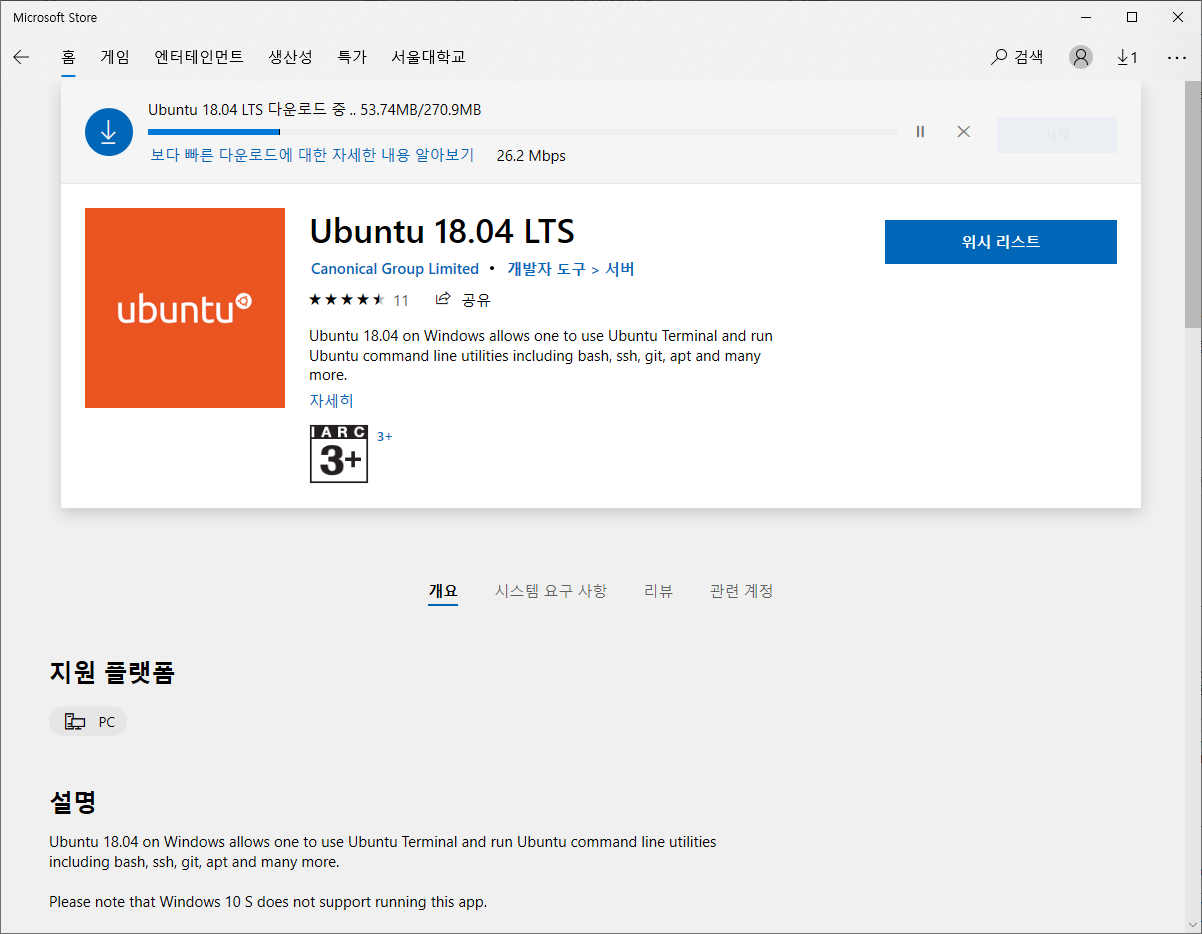Click the 지원 플랫폼 heading
The width and height of the screenshot is (1202, 934).
tap(112, 673)
